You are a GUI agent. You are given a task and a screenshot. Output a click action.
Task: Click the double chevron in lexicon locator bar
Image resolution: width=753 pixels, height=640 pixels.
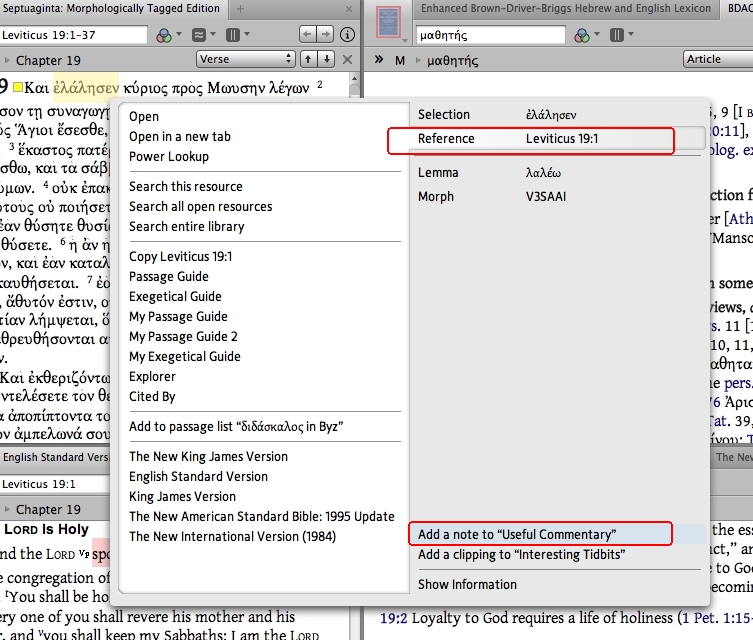point(379,60)
